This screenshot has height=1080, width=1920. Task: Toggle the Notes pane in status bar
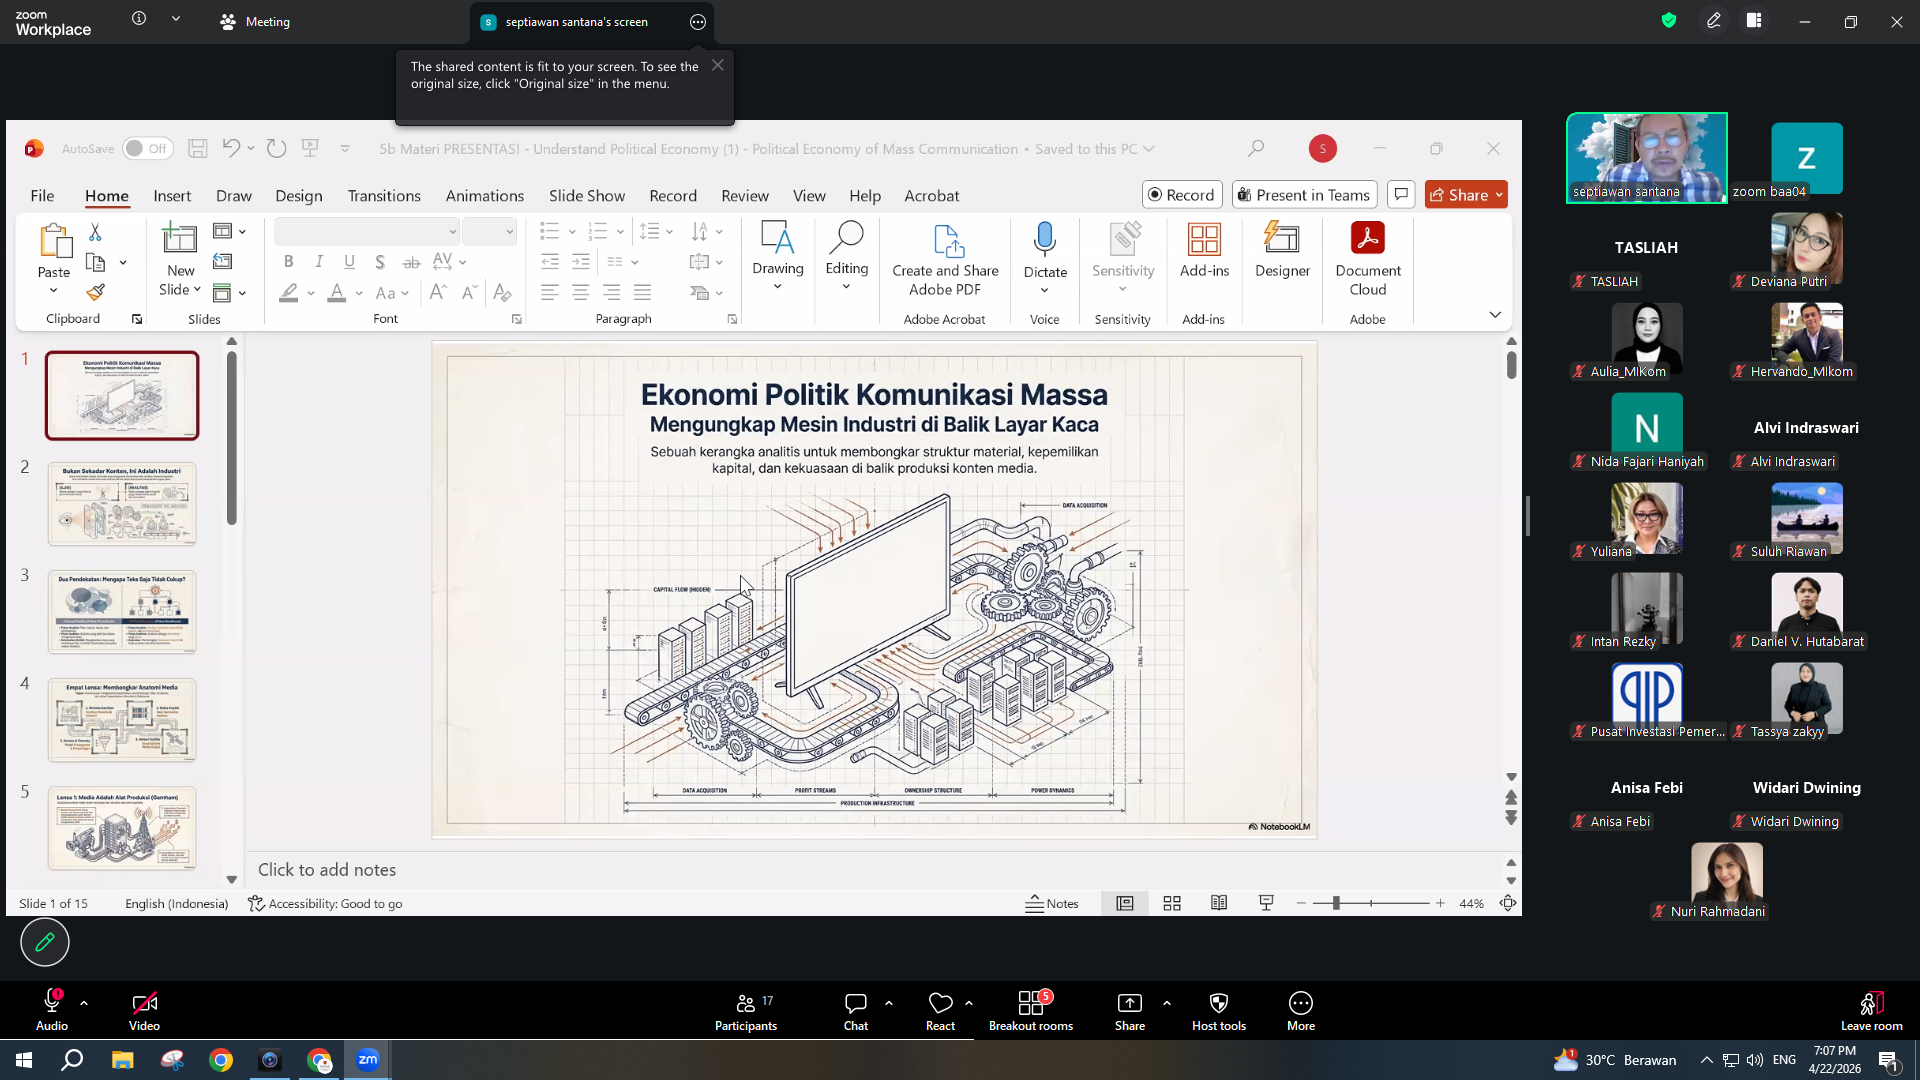(x=1052, y=904)
